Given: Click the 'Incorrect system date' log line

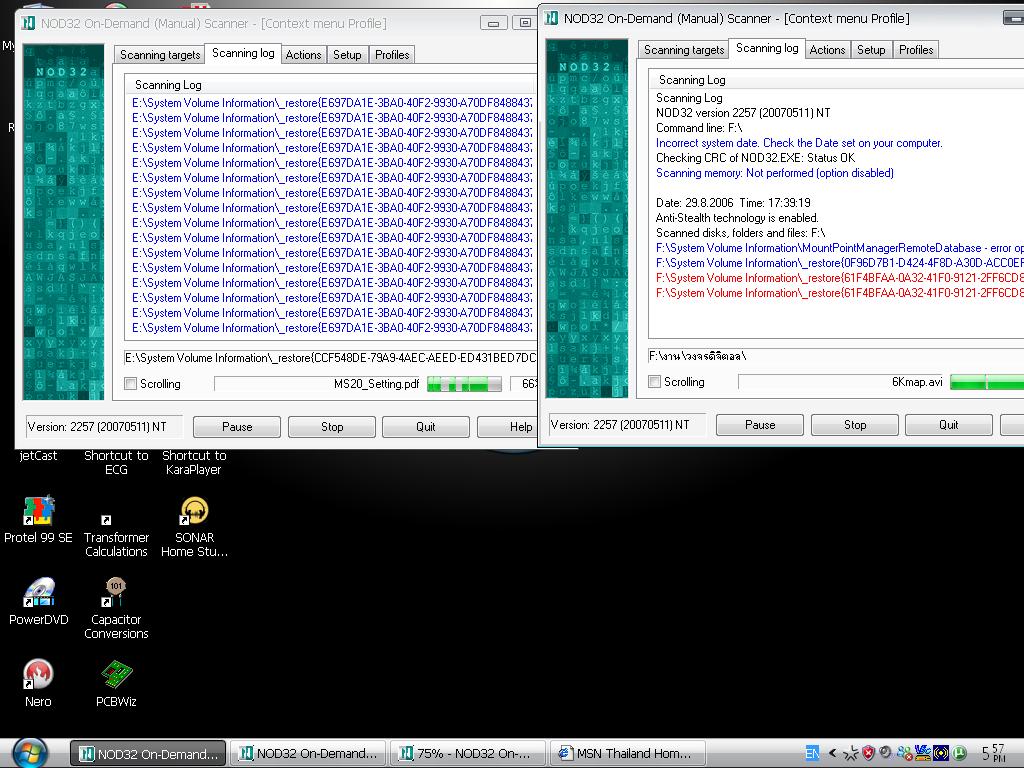Looking at the screenshot, I should point(799,143).
